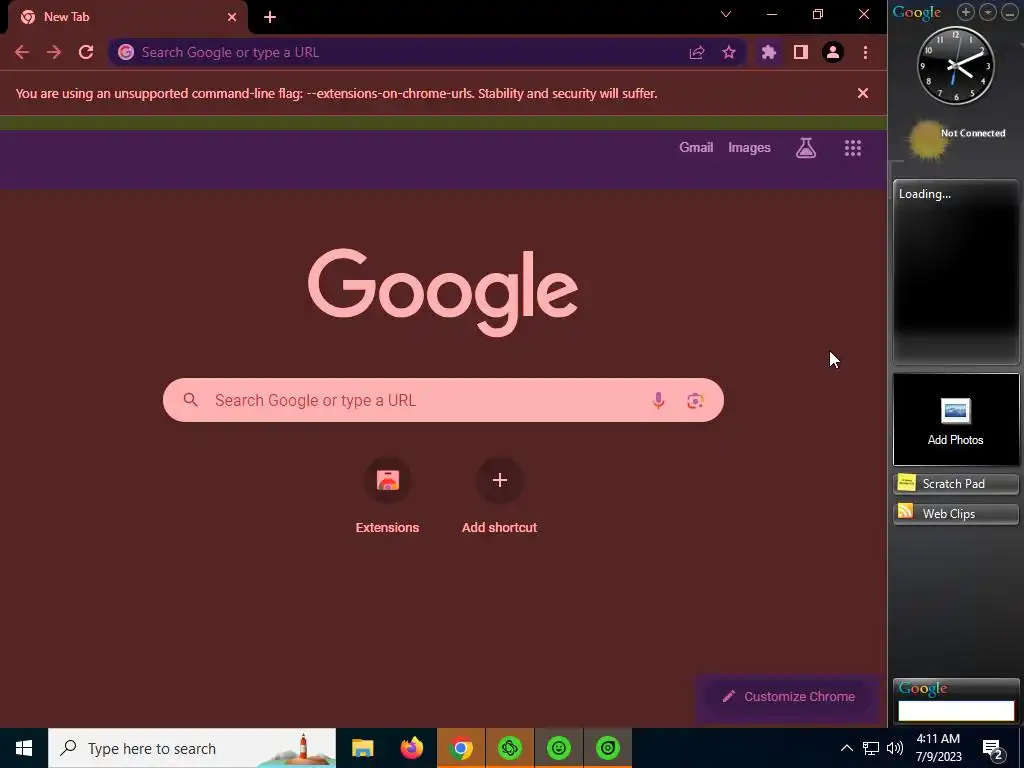The width and height of the screenshot is (1024, 768).
Task: Click the Loading... gadget panel
Action: (956, 272)
